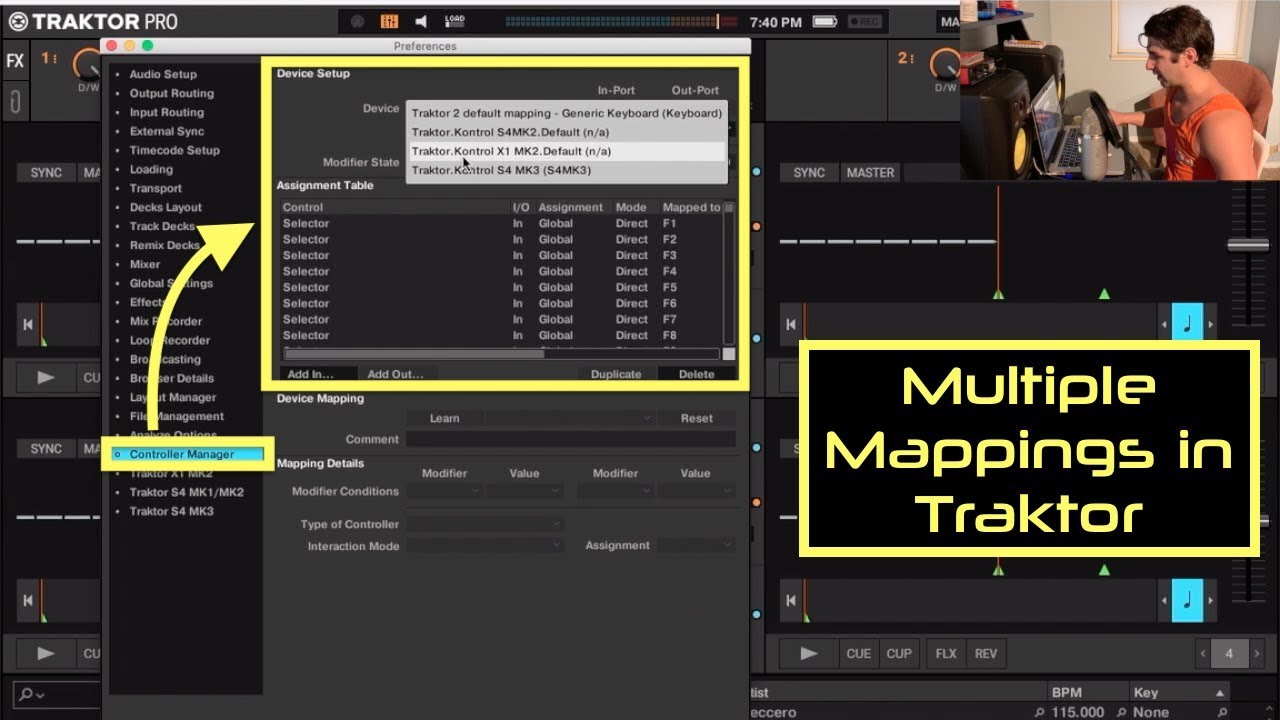Image resolution: width=1280 pixels, height=720 pixels.
Task: Toggle MASTER on the upper right deck
Action: (x=870, y=173)
